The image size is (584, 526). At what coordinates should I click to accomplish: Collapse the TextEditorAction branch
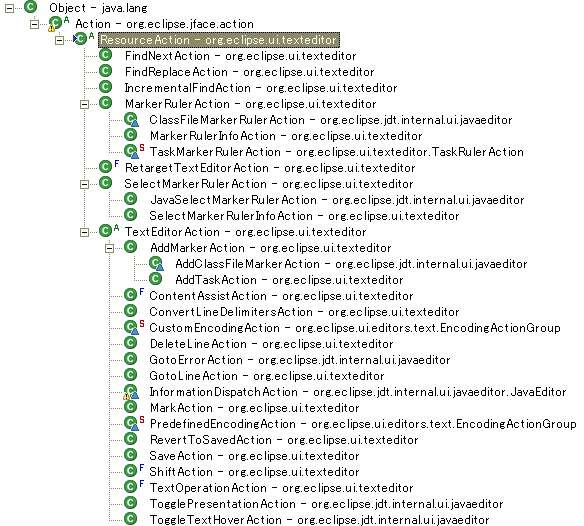point(85,232)
